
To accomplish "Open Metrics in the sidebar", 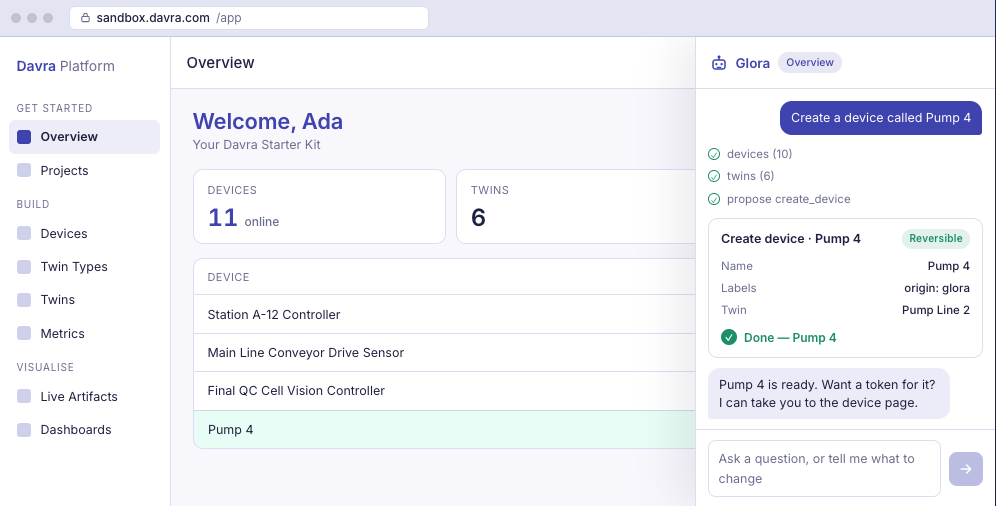I will (x=84, y=333).
